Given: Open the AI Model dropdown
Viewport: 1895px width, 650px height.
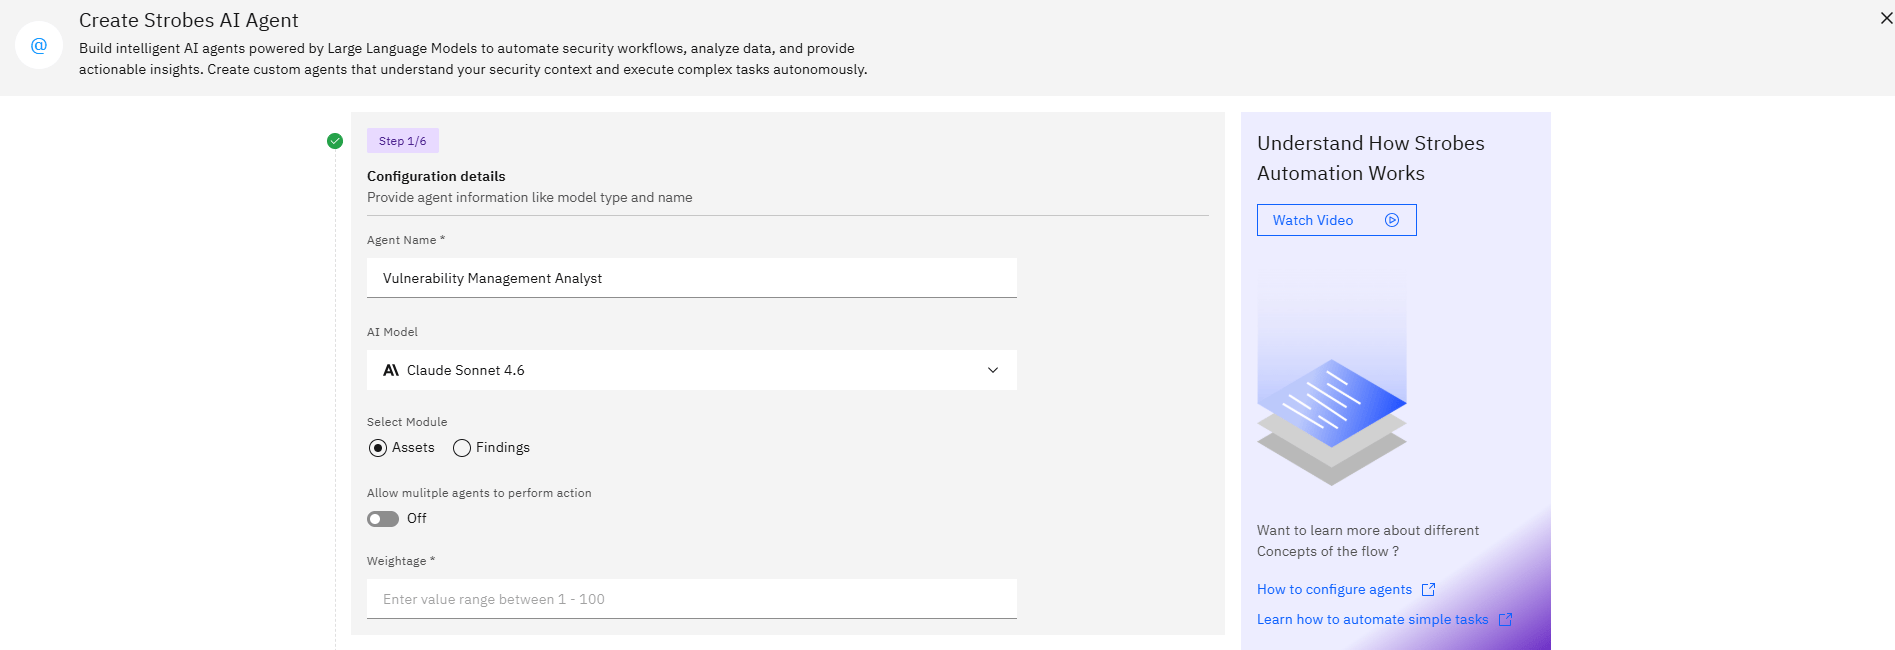Looking at the screenshot, I should pos(692,370).
